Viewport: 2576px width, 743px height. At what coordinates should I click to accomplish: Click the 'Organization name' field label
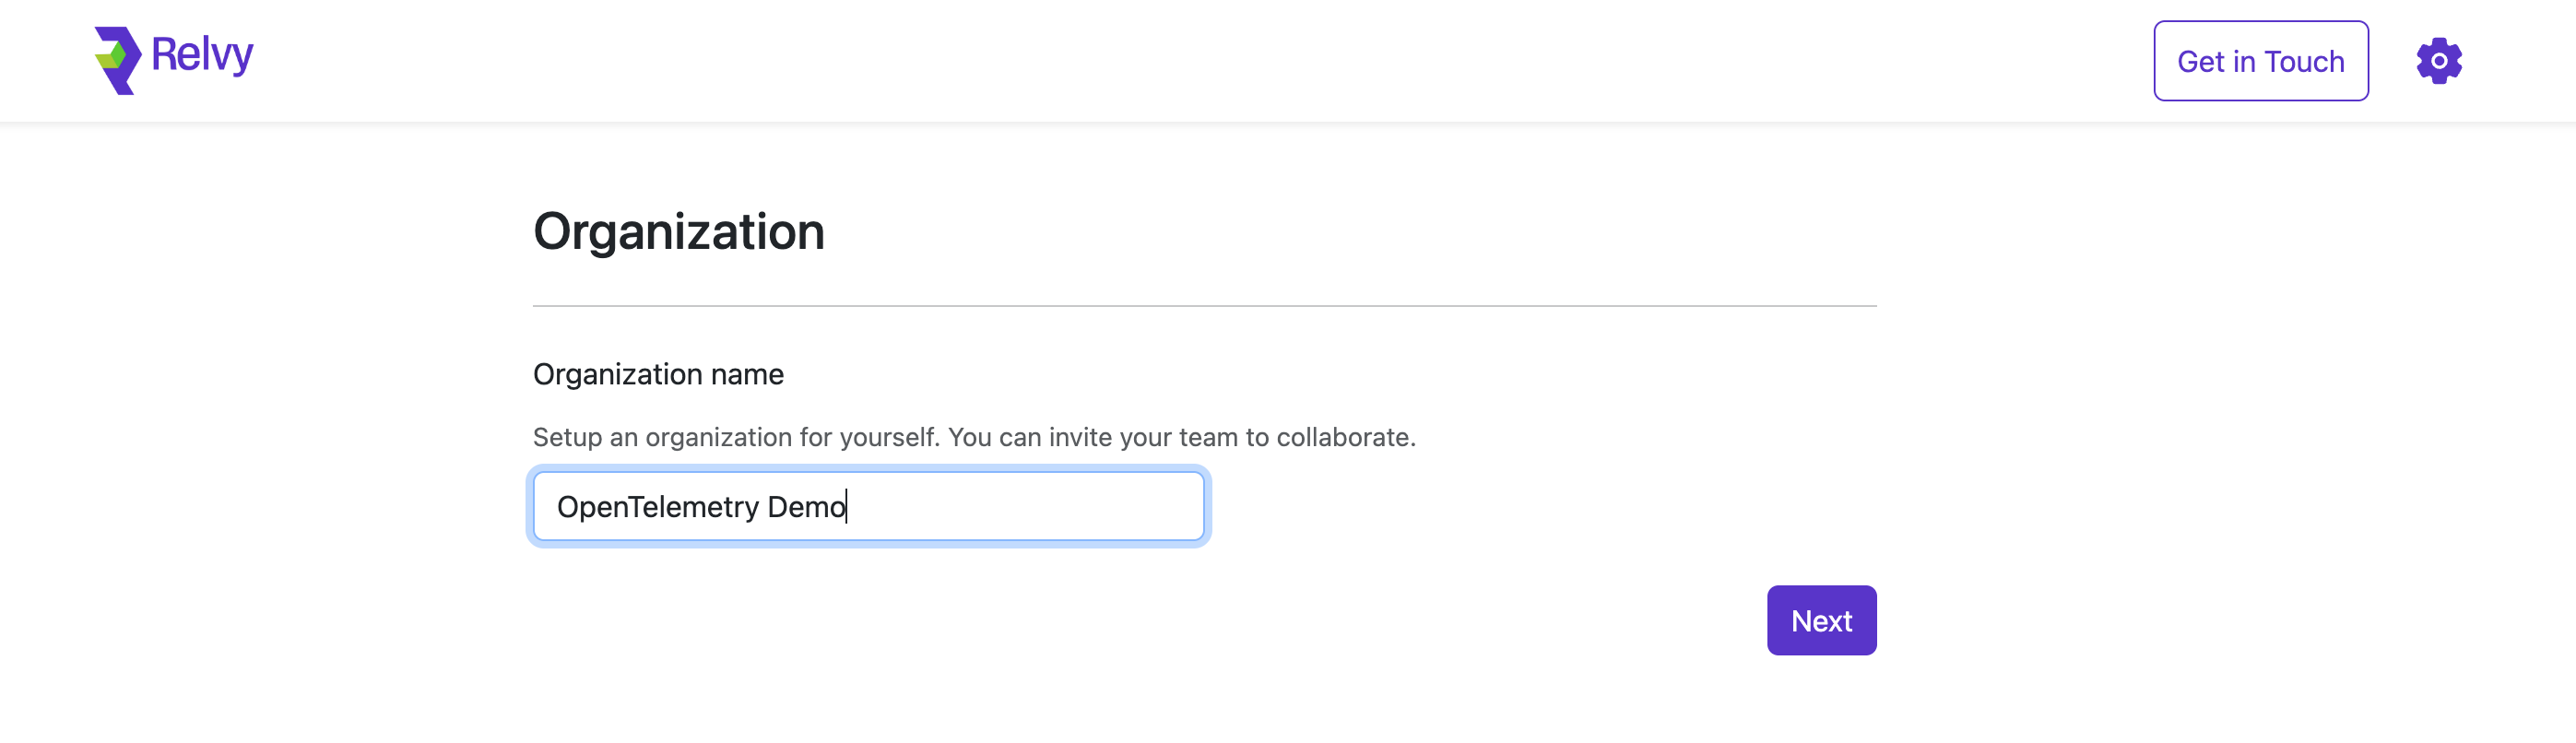[658, 374]
